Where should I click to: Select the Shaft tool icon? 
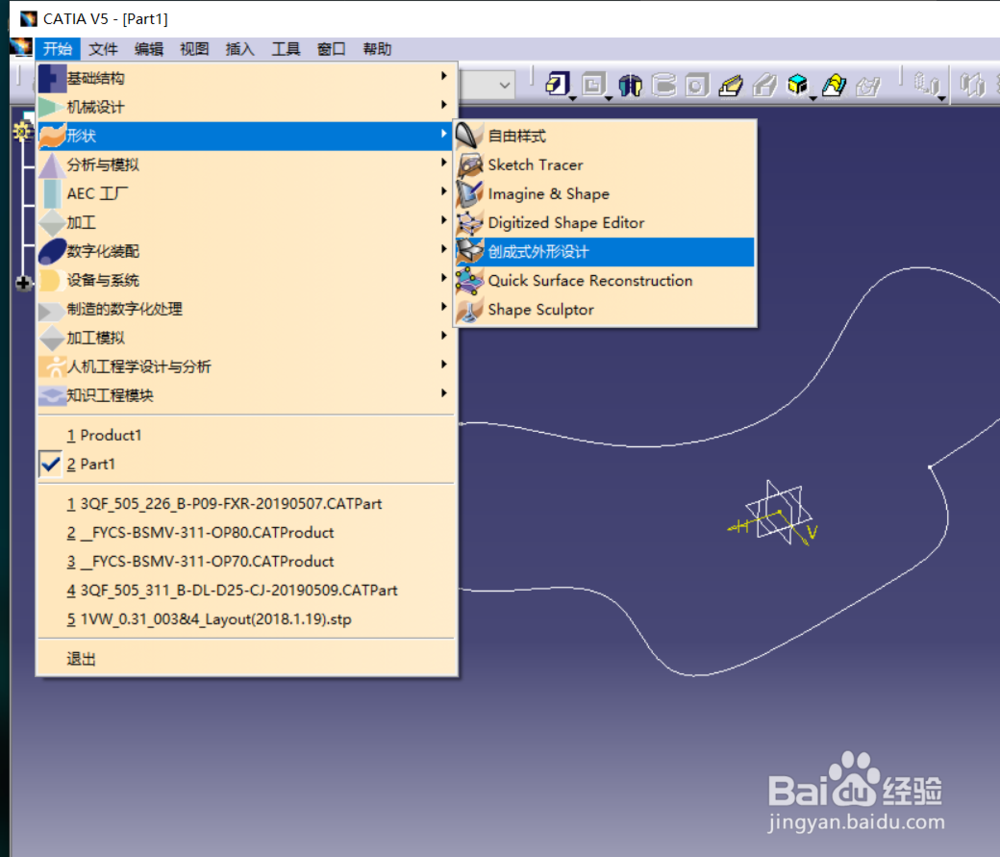click(x=630, y=85)
